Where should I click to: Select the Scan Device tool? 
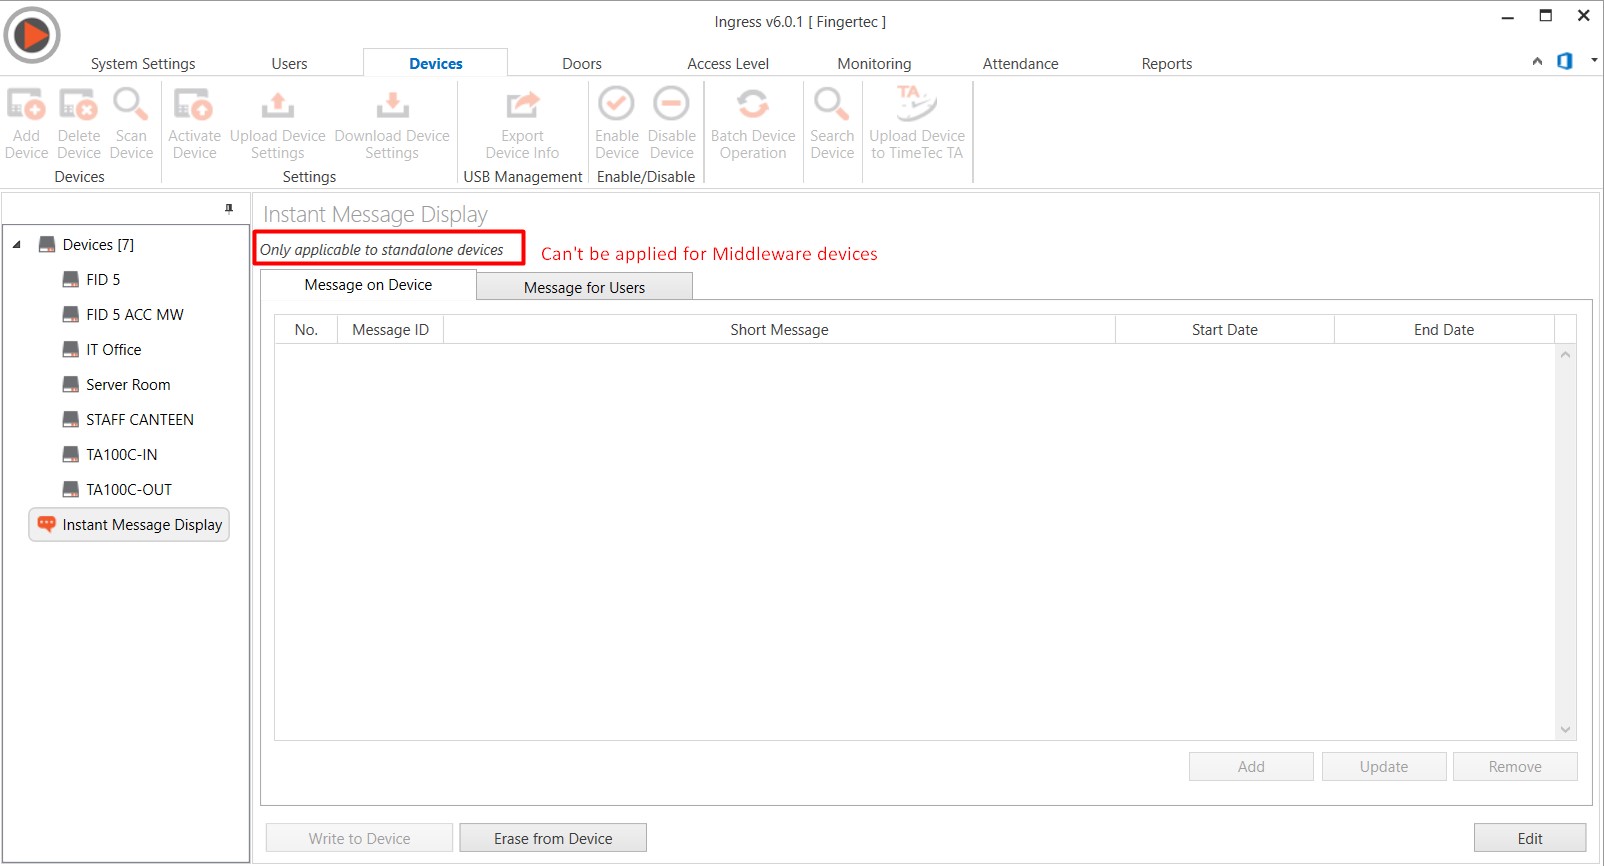[131, 105]
